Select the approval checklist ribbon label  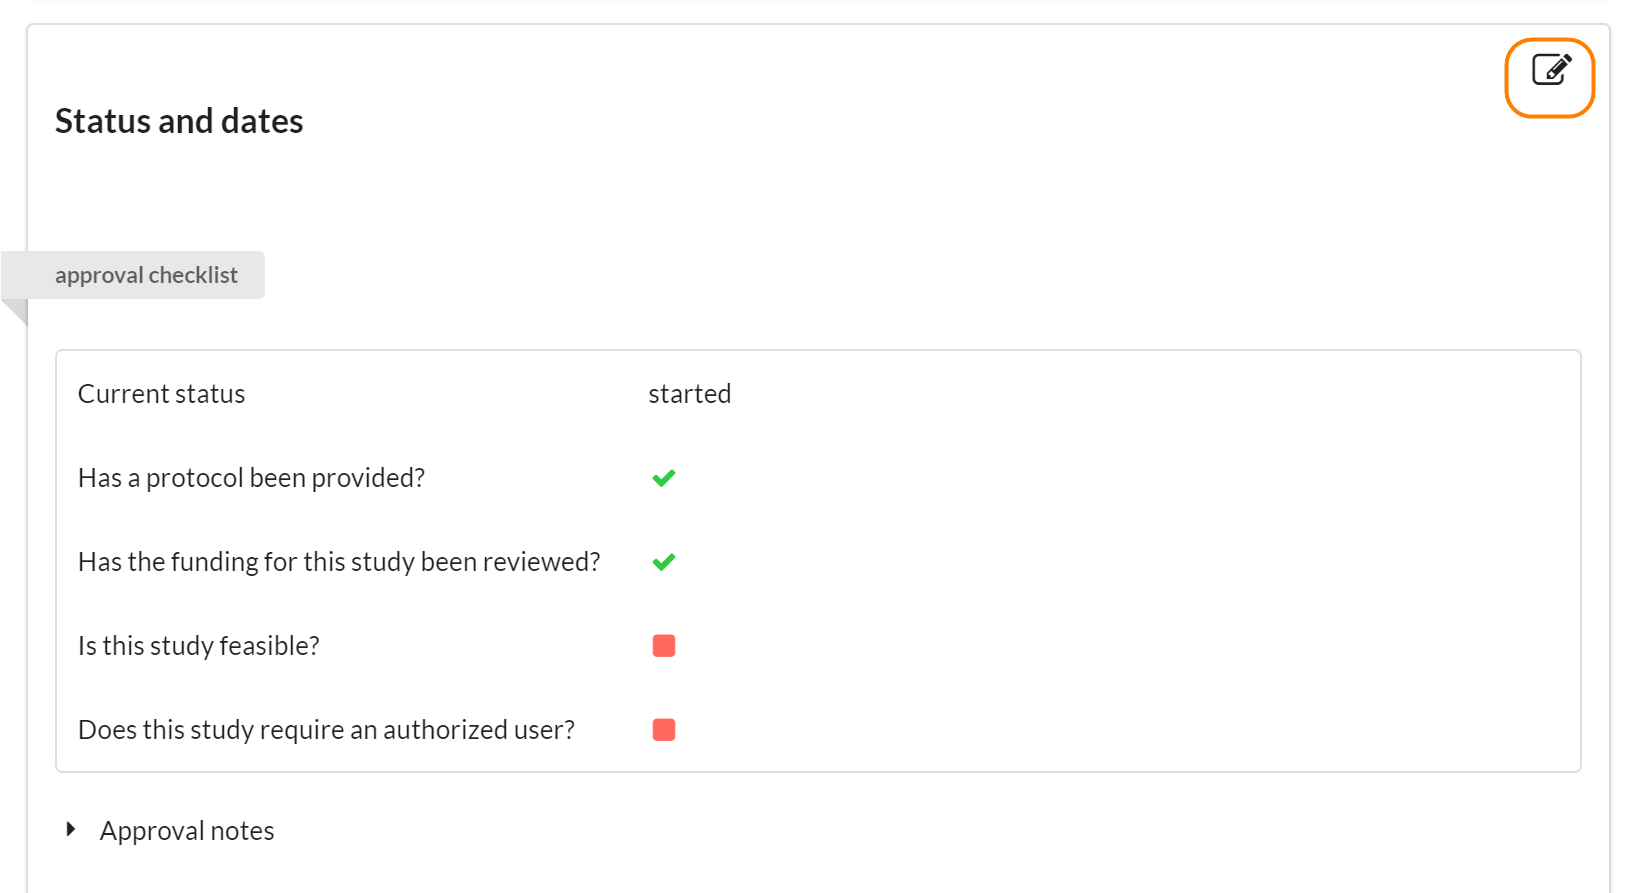point(146,275)
